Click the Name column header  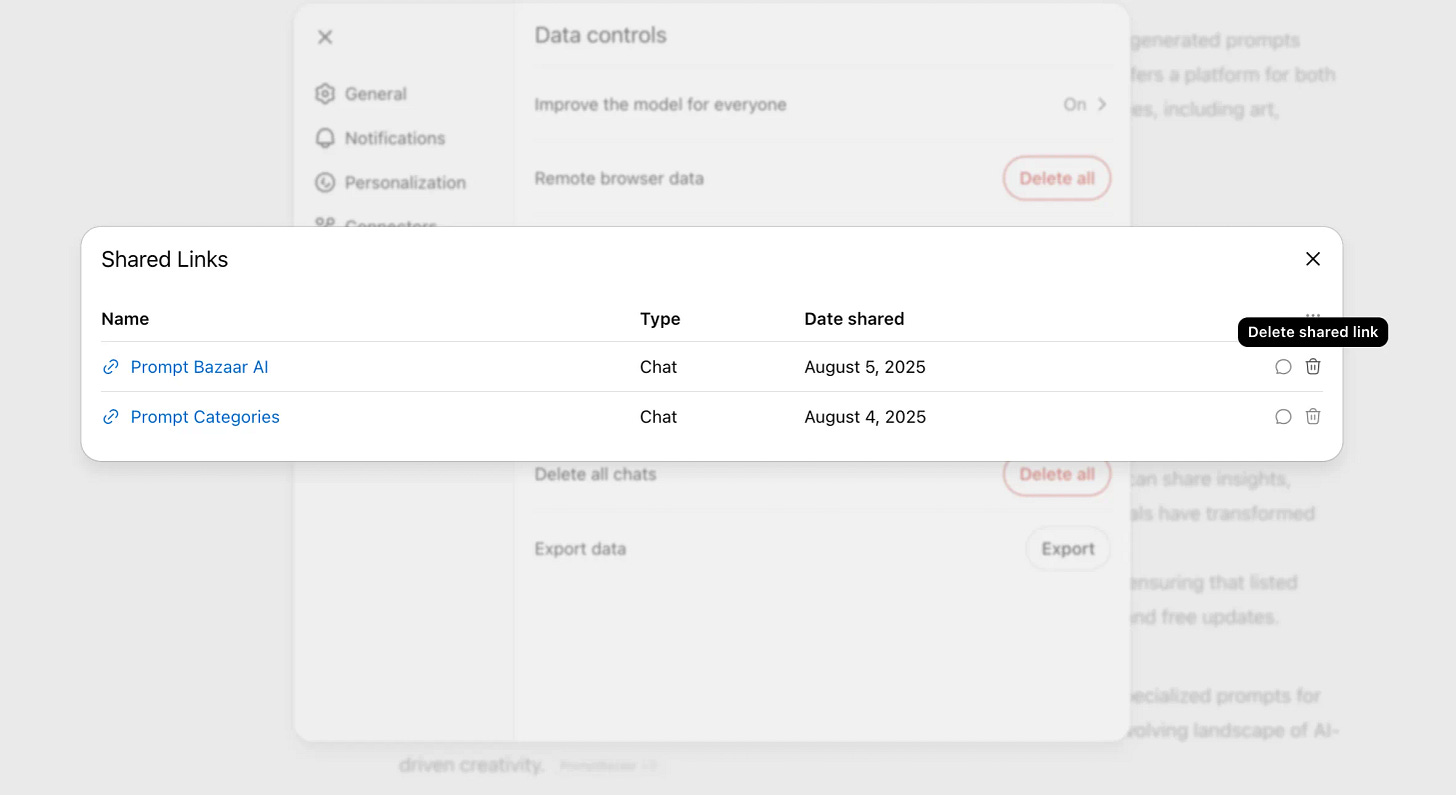[x=125, y=319]
